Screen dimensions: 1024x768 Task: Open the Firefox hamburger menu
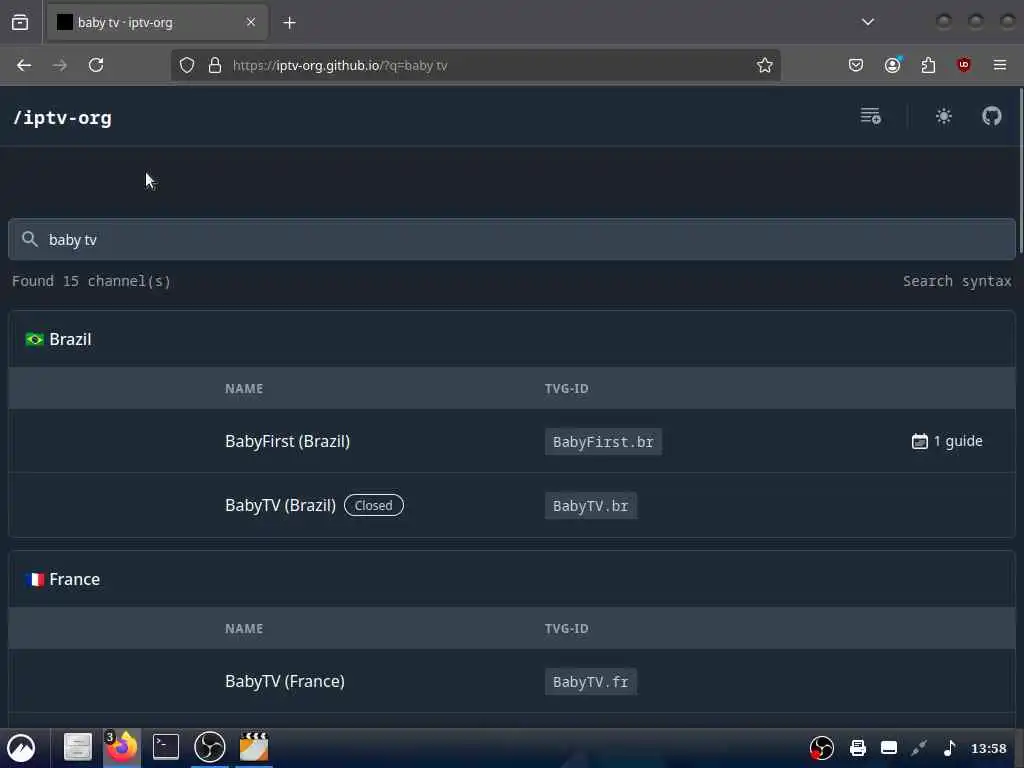pos(1000,65)
